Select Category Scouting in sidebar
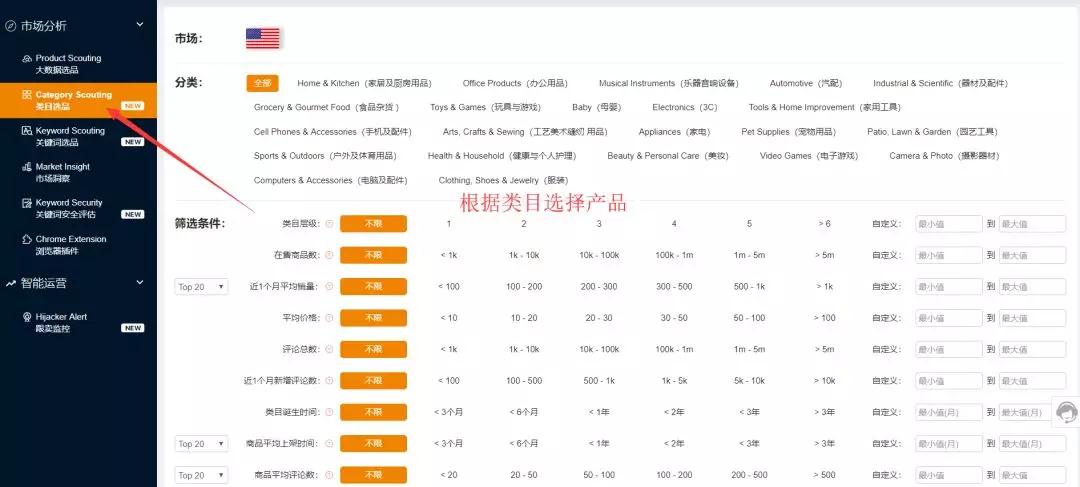The width and height of the screenshot is (1080, 487). [x=73, y=100]
